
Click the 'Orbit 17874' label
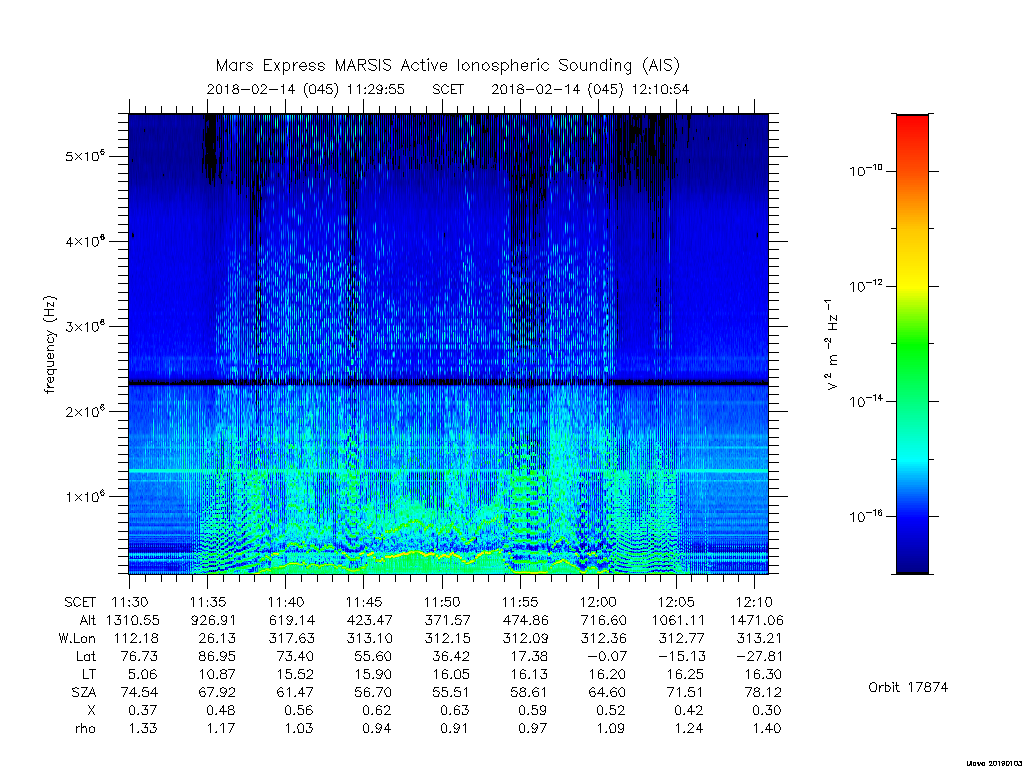click(x=908, y=687)
